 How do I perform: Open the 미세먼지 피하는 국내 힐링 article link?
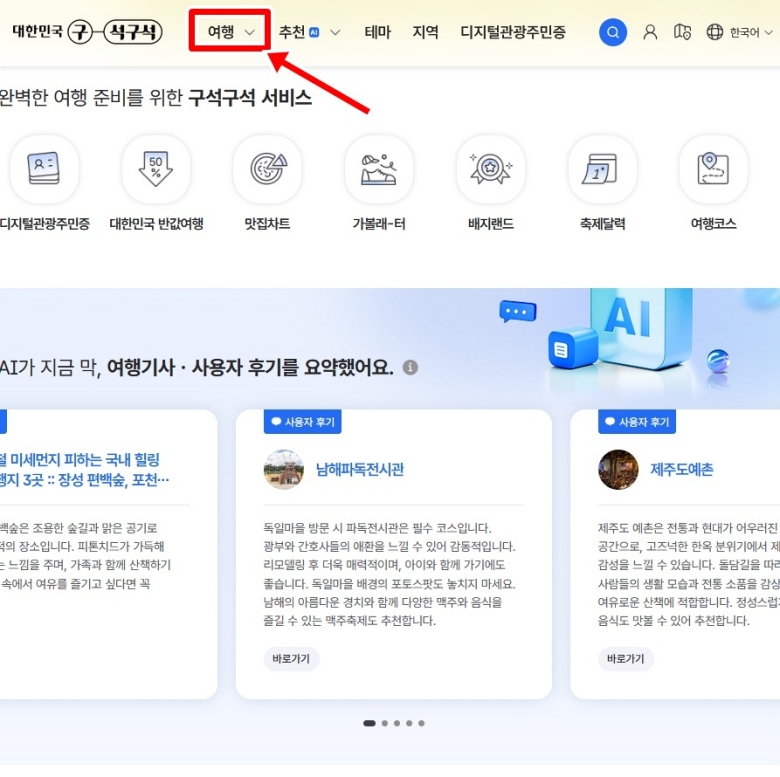pyautogui.click(x=85, y=470)
